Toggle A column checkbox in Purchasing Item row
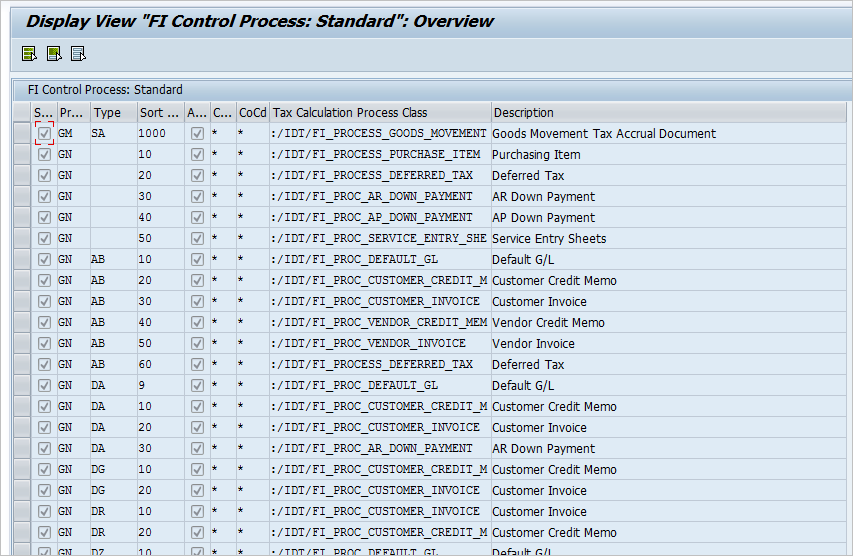Image resolution: width=853 pixels, height=556 pixels. [197, 155]
